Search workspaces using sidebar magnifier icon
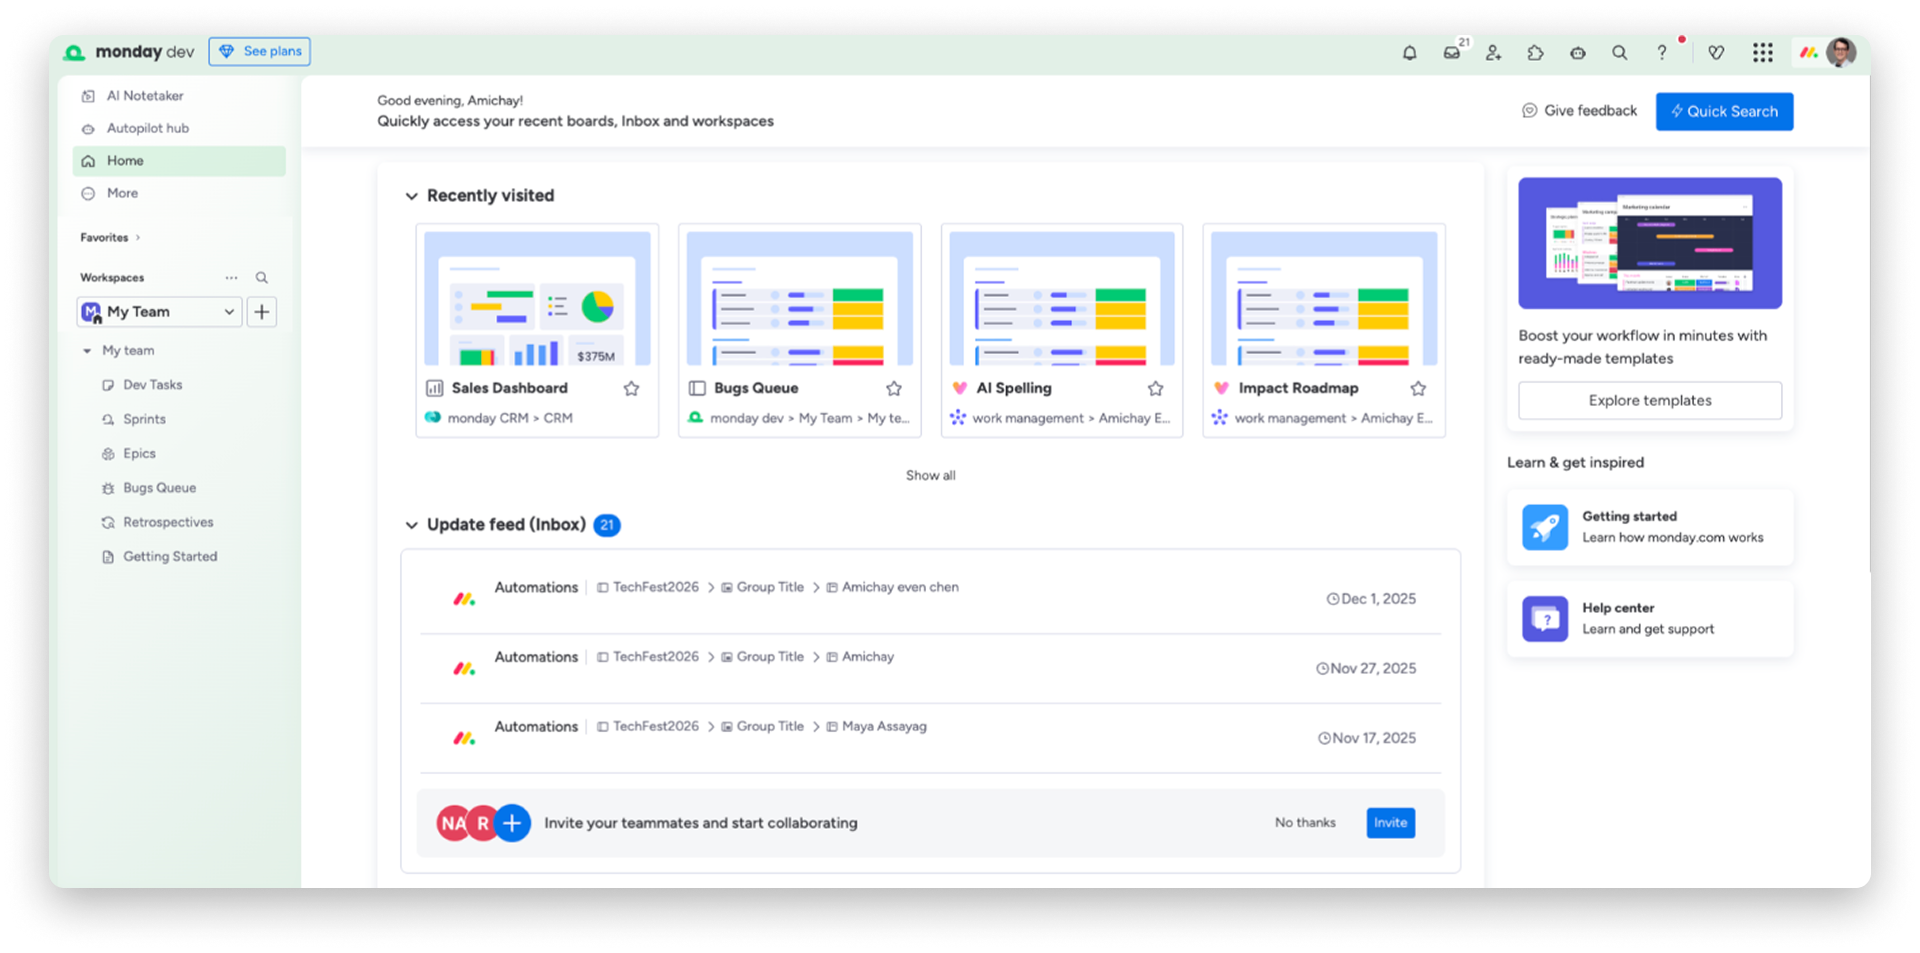Image resolution: width=1920 pixels, height=953 pixels. coord(261,278)
